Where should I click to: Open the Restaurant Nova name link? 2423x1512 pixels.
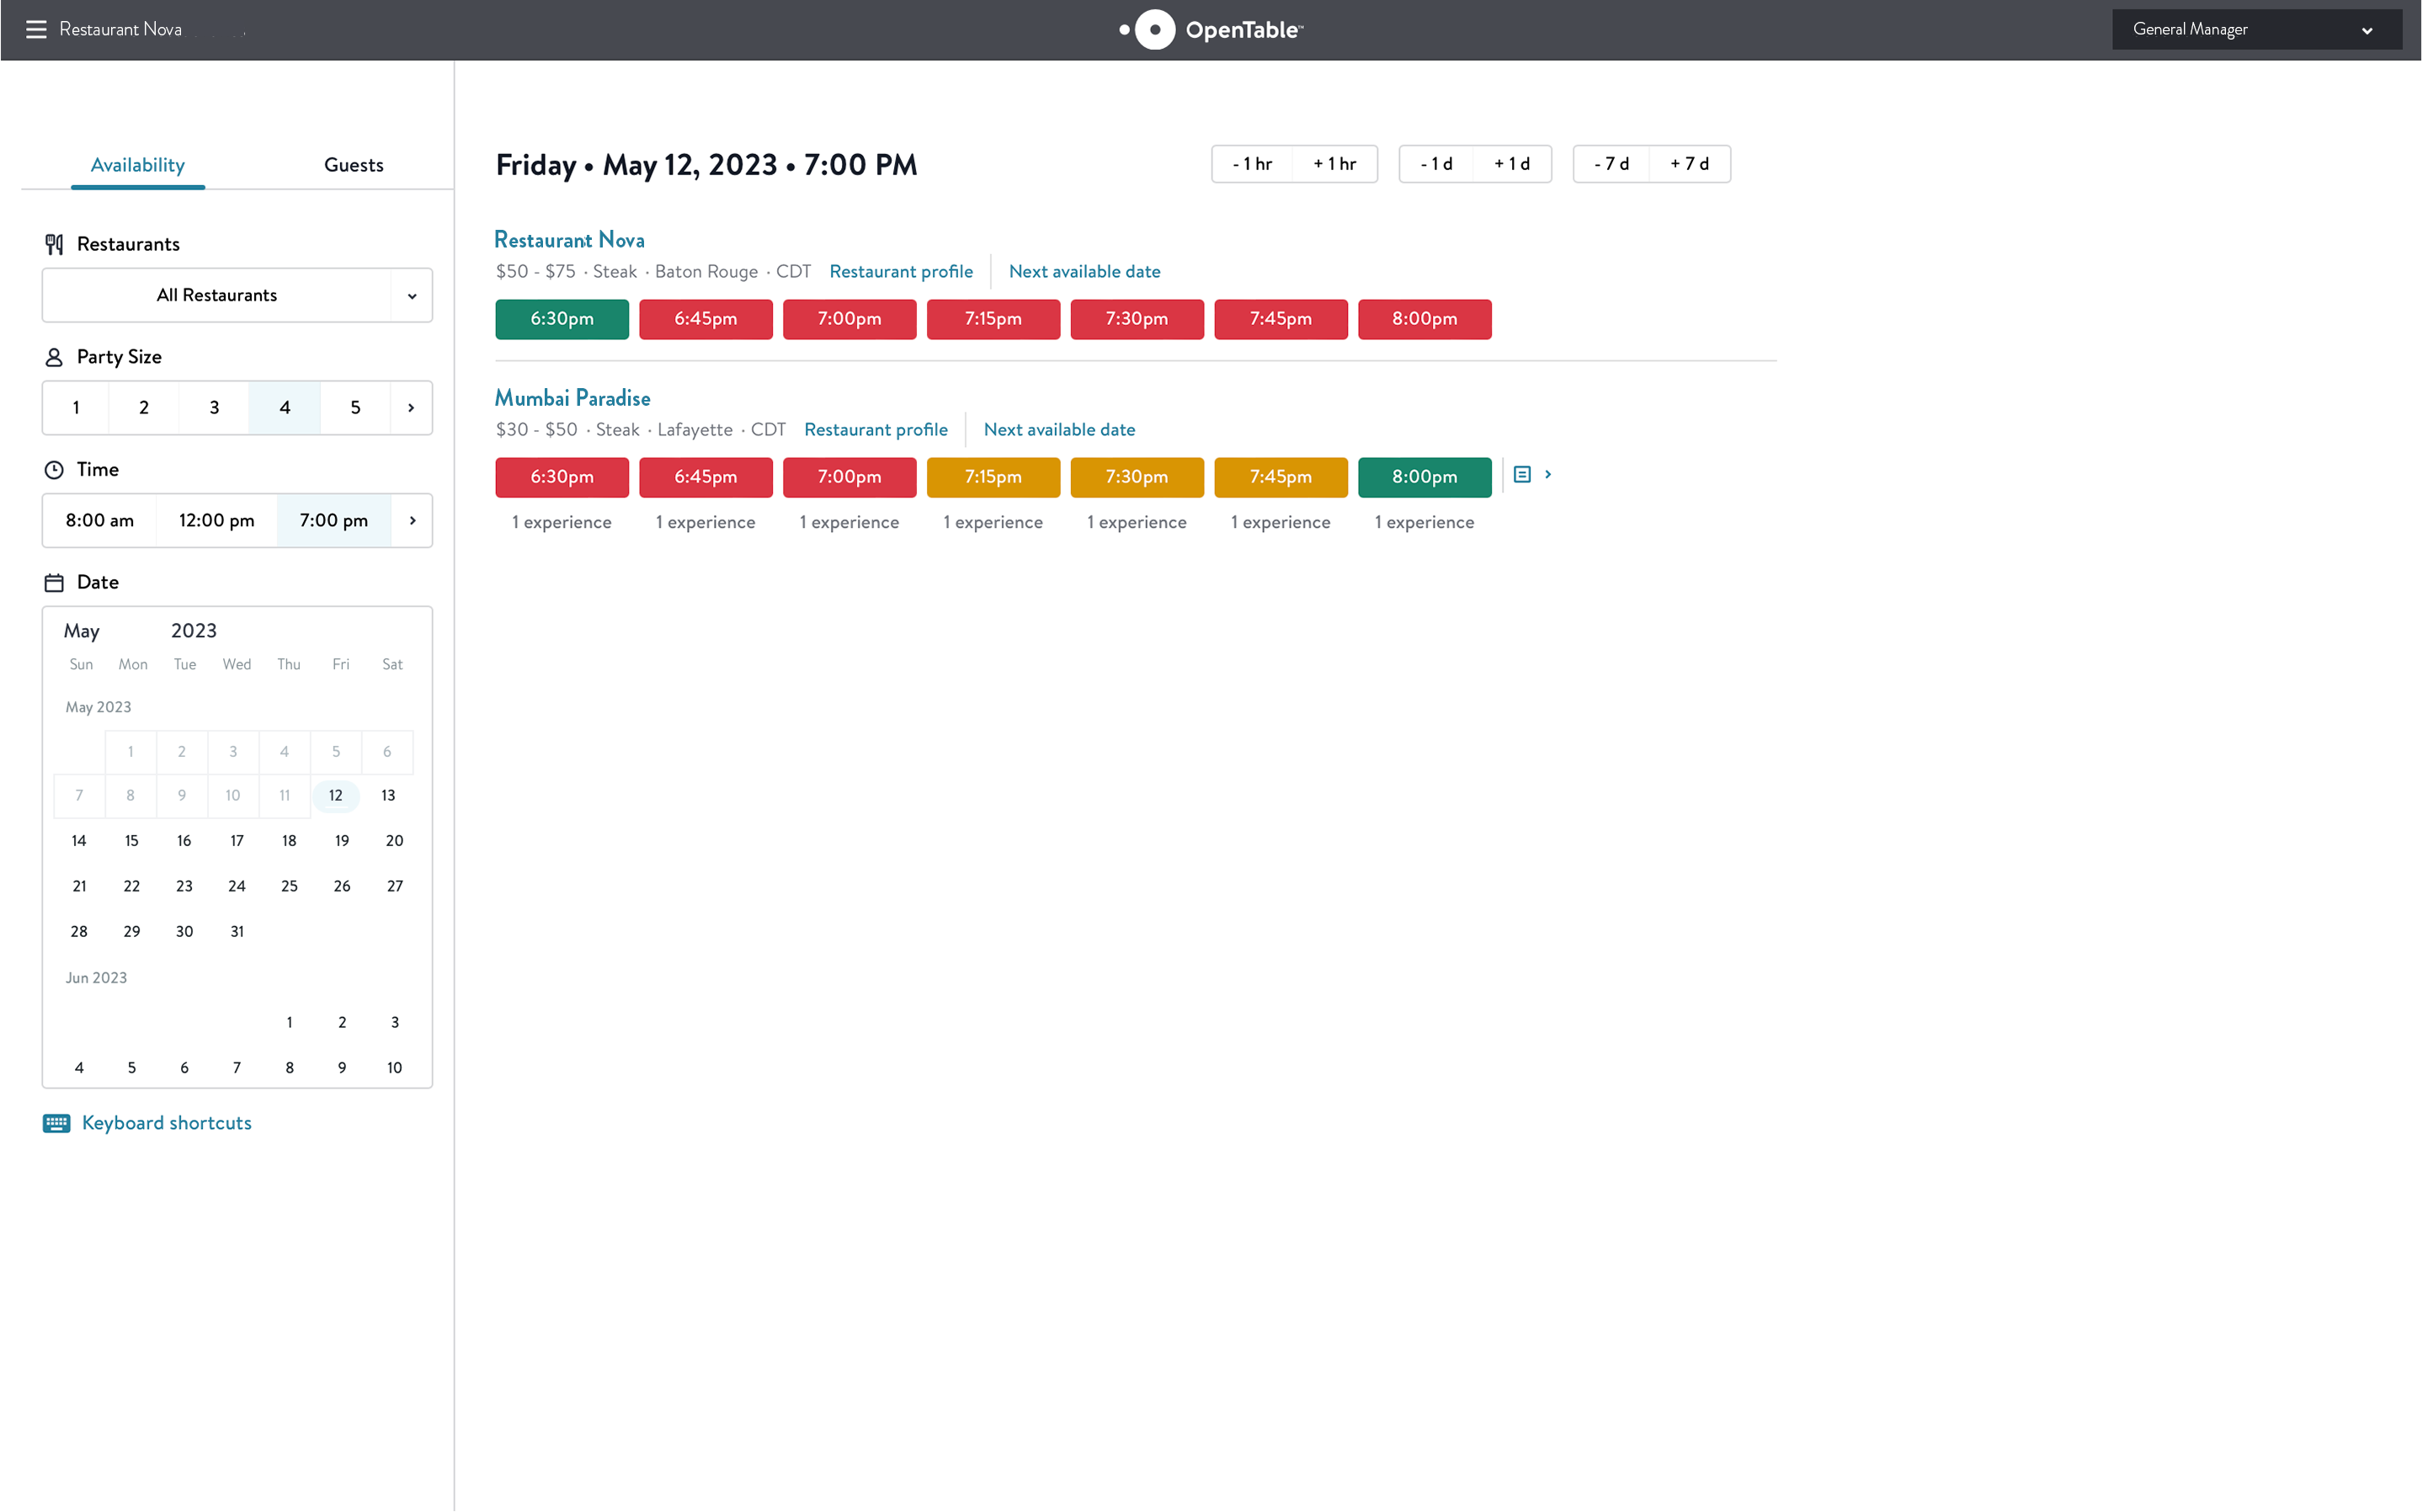[570, 240]
